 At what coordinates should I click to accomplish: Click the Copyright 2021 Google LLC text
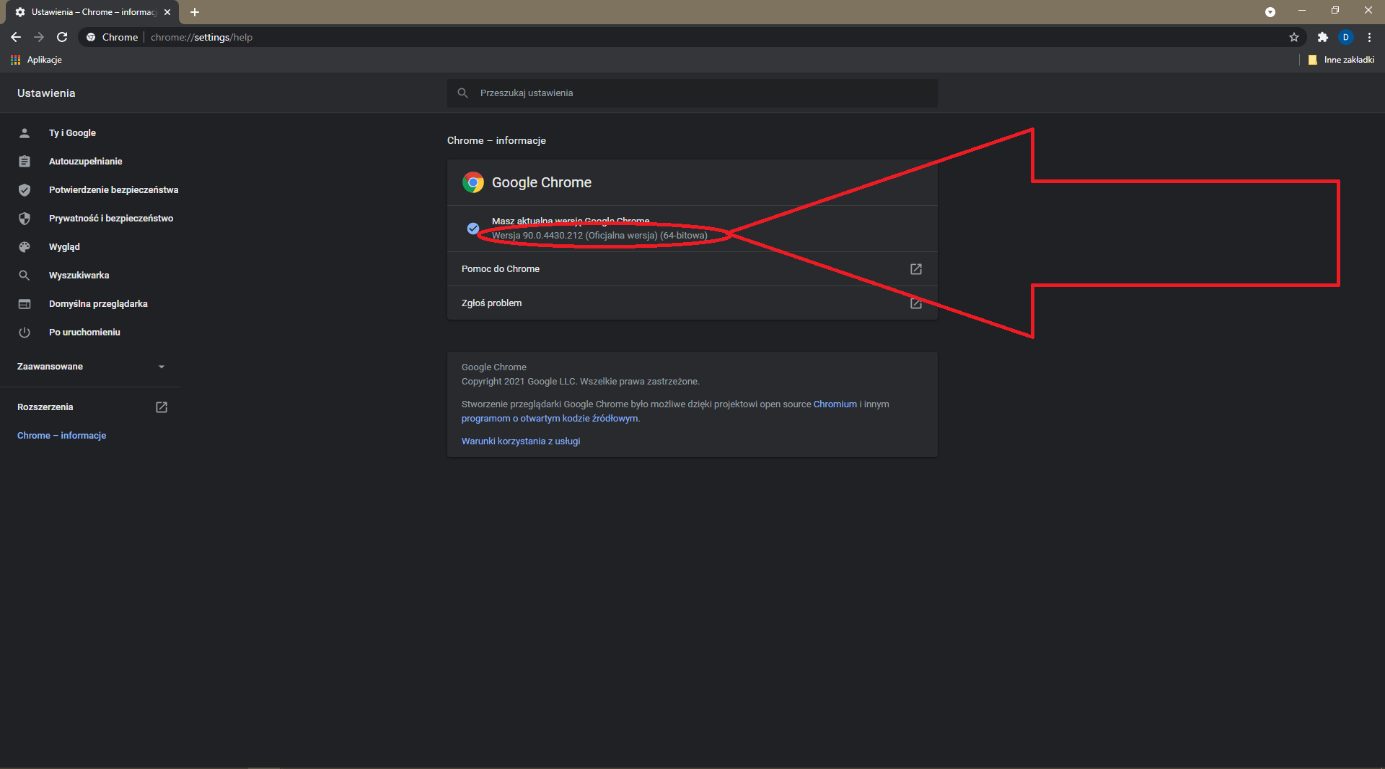(580, 382)
